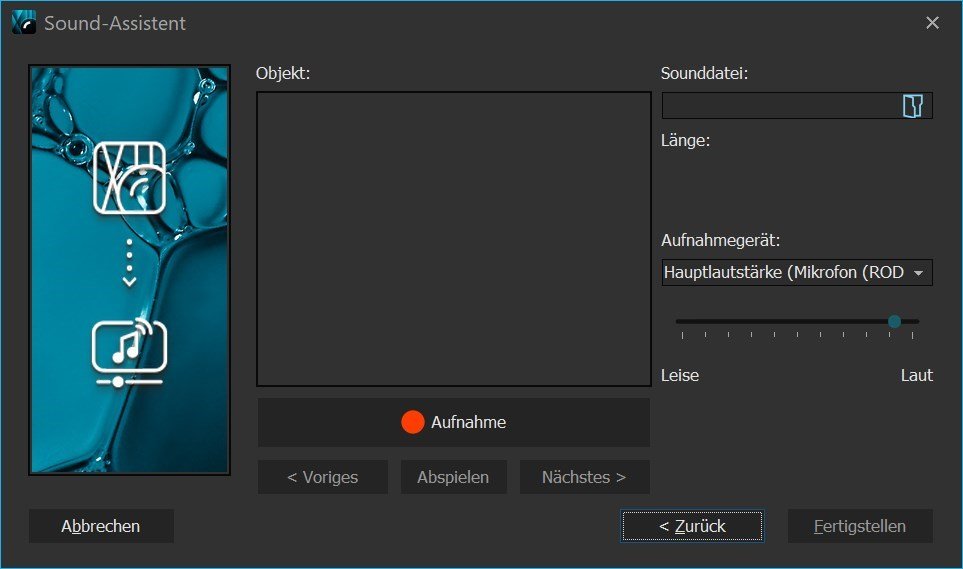Cancel the wizard via Abbrechen

101,526
